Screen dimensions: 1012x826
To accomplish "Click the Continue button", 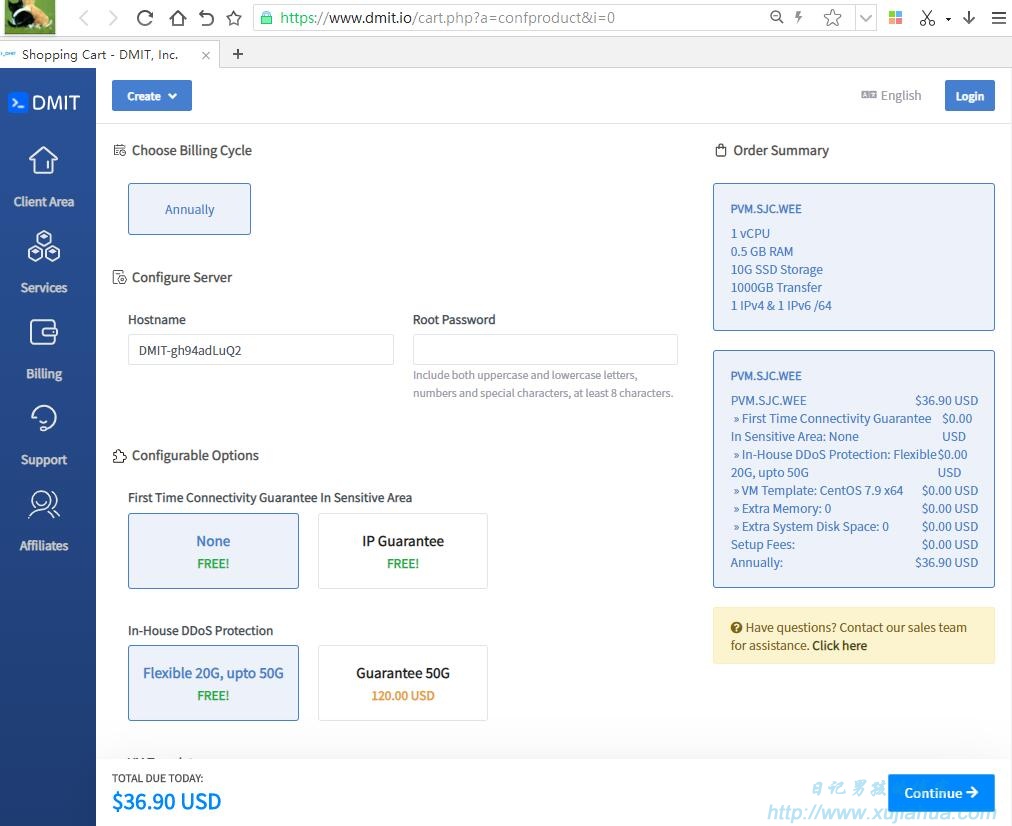I will point(941,792).
